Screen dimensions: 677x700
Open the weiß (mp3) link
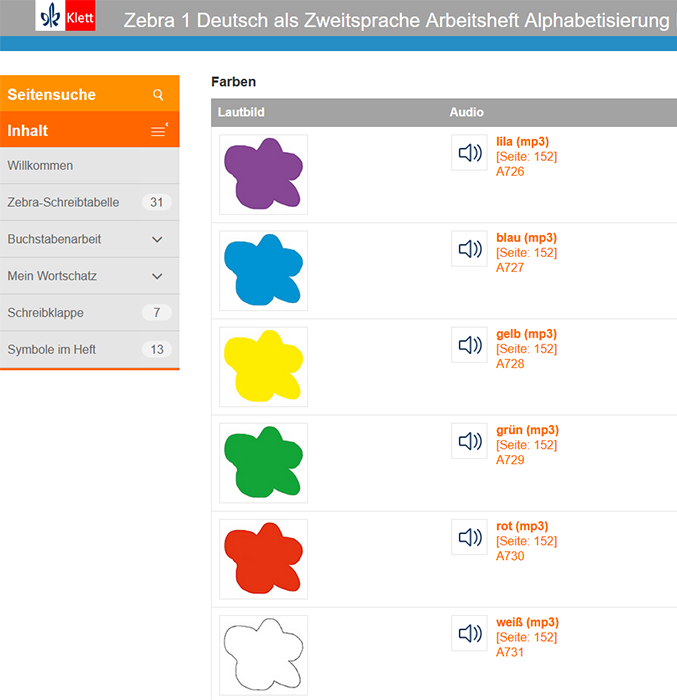coord(527,622)
